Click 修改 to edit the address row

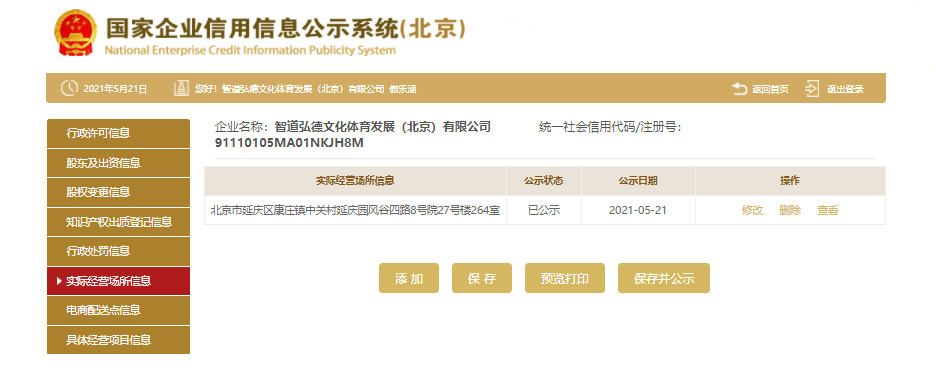pos(753,210)
